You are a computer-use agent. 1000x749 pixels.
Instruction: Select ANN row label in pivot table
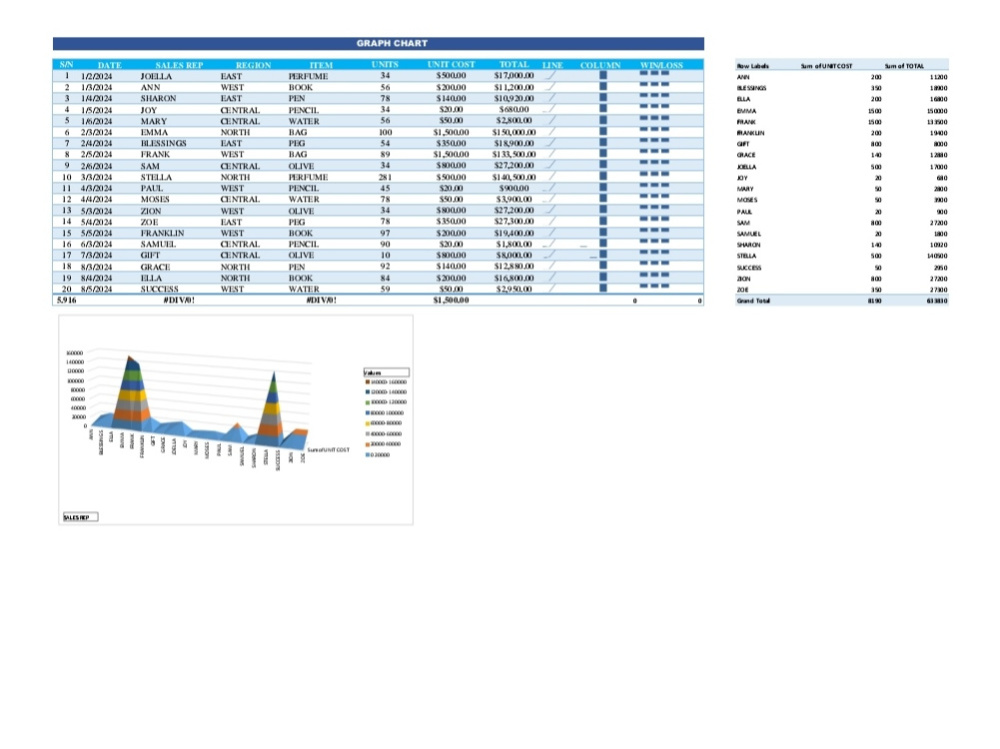point(743,77)
